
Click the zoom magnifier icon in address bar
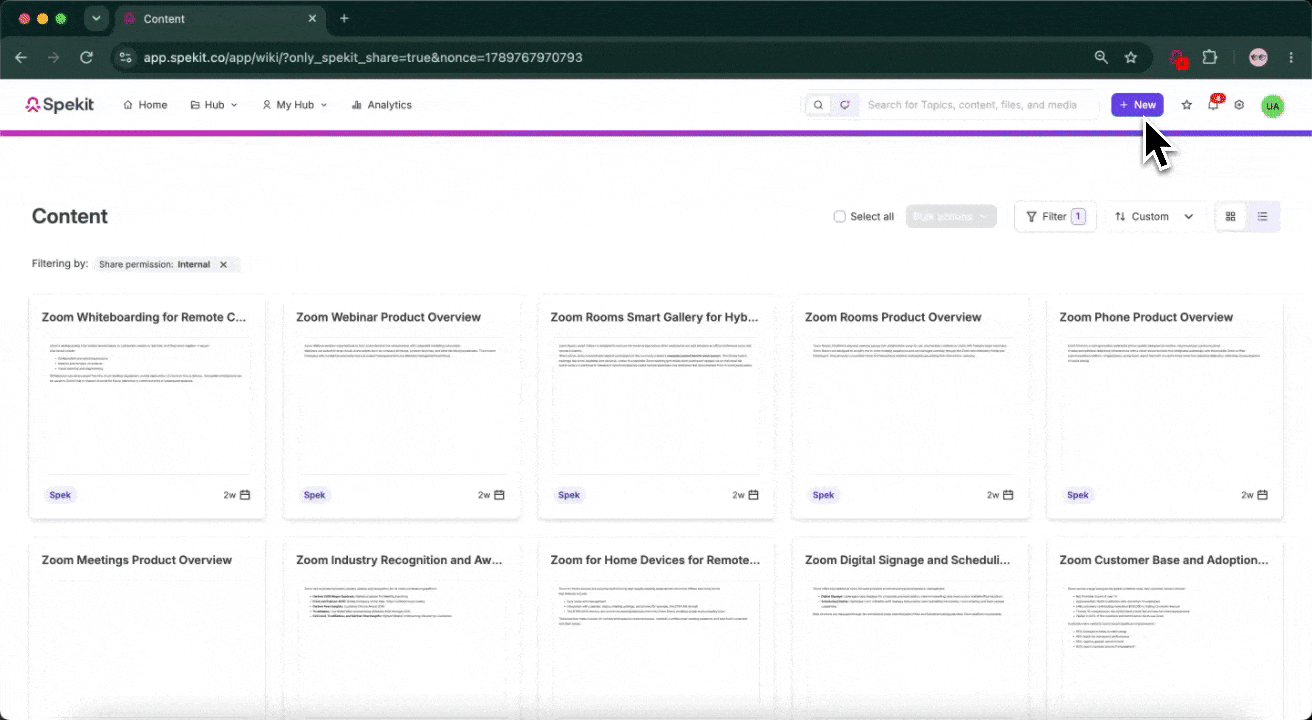[x=1101, y=57]
